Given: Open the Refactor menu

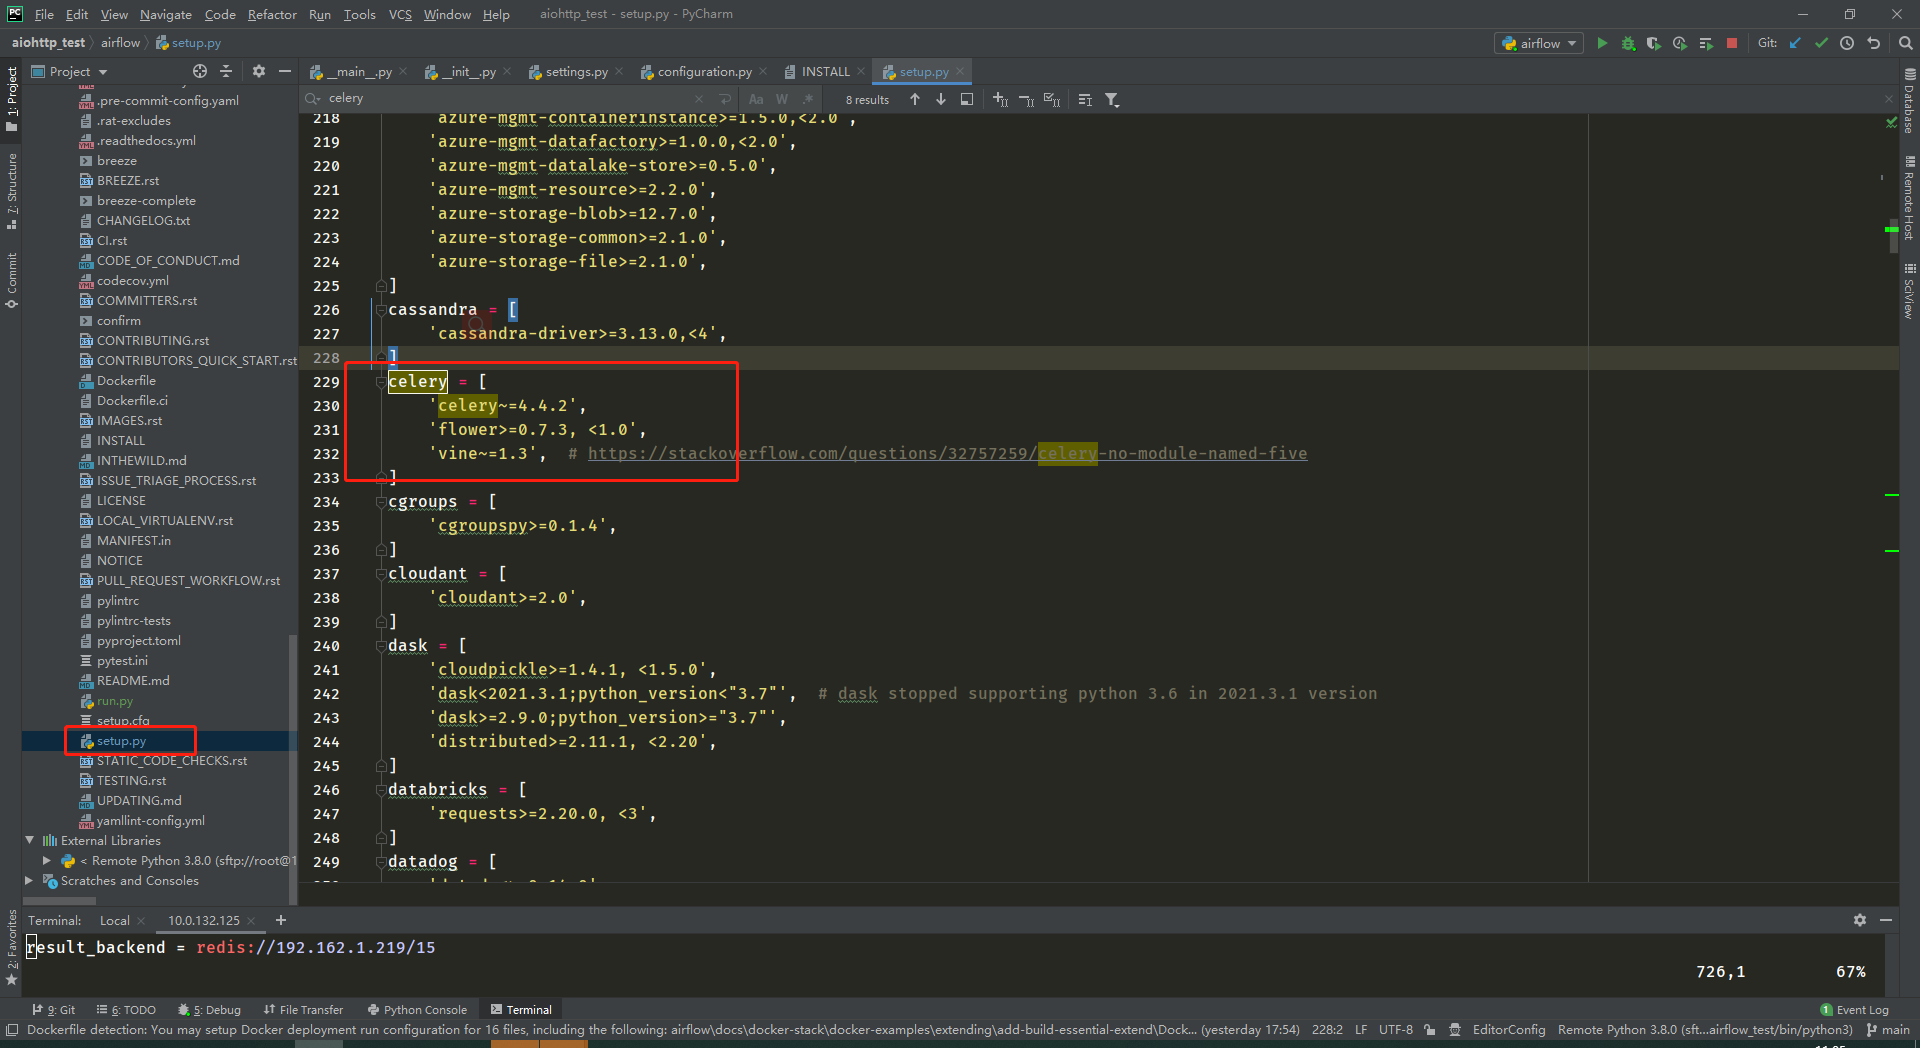Looking at the screenshot, I should coord(272,14).
